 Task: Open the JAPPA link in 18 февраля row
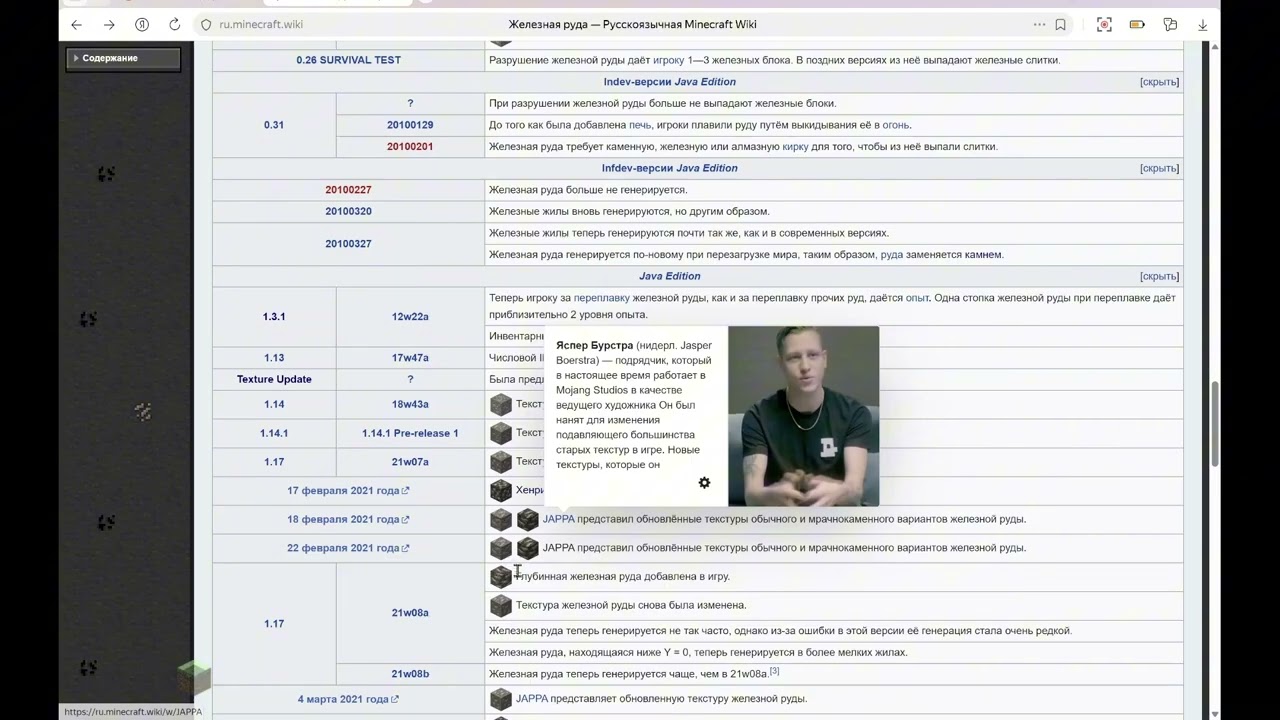click(558, 519)
